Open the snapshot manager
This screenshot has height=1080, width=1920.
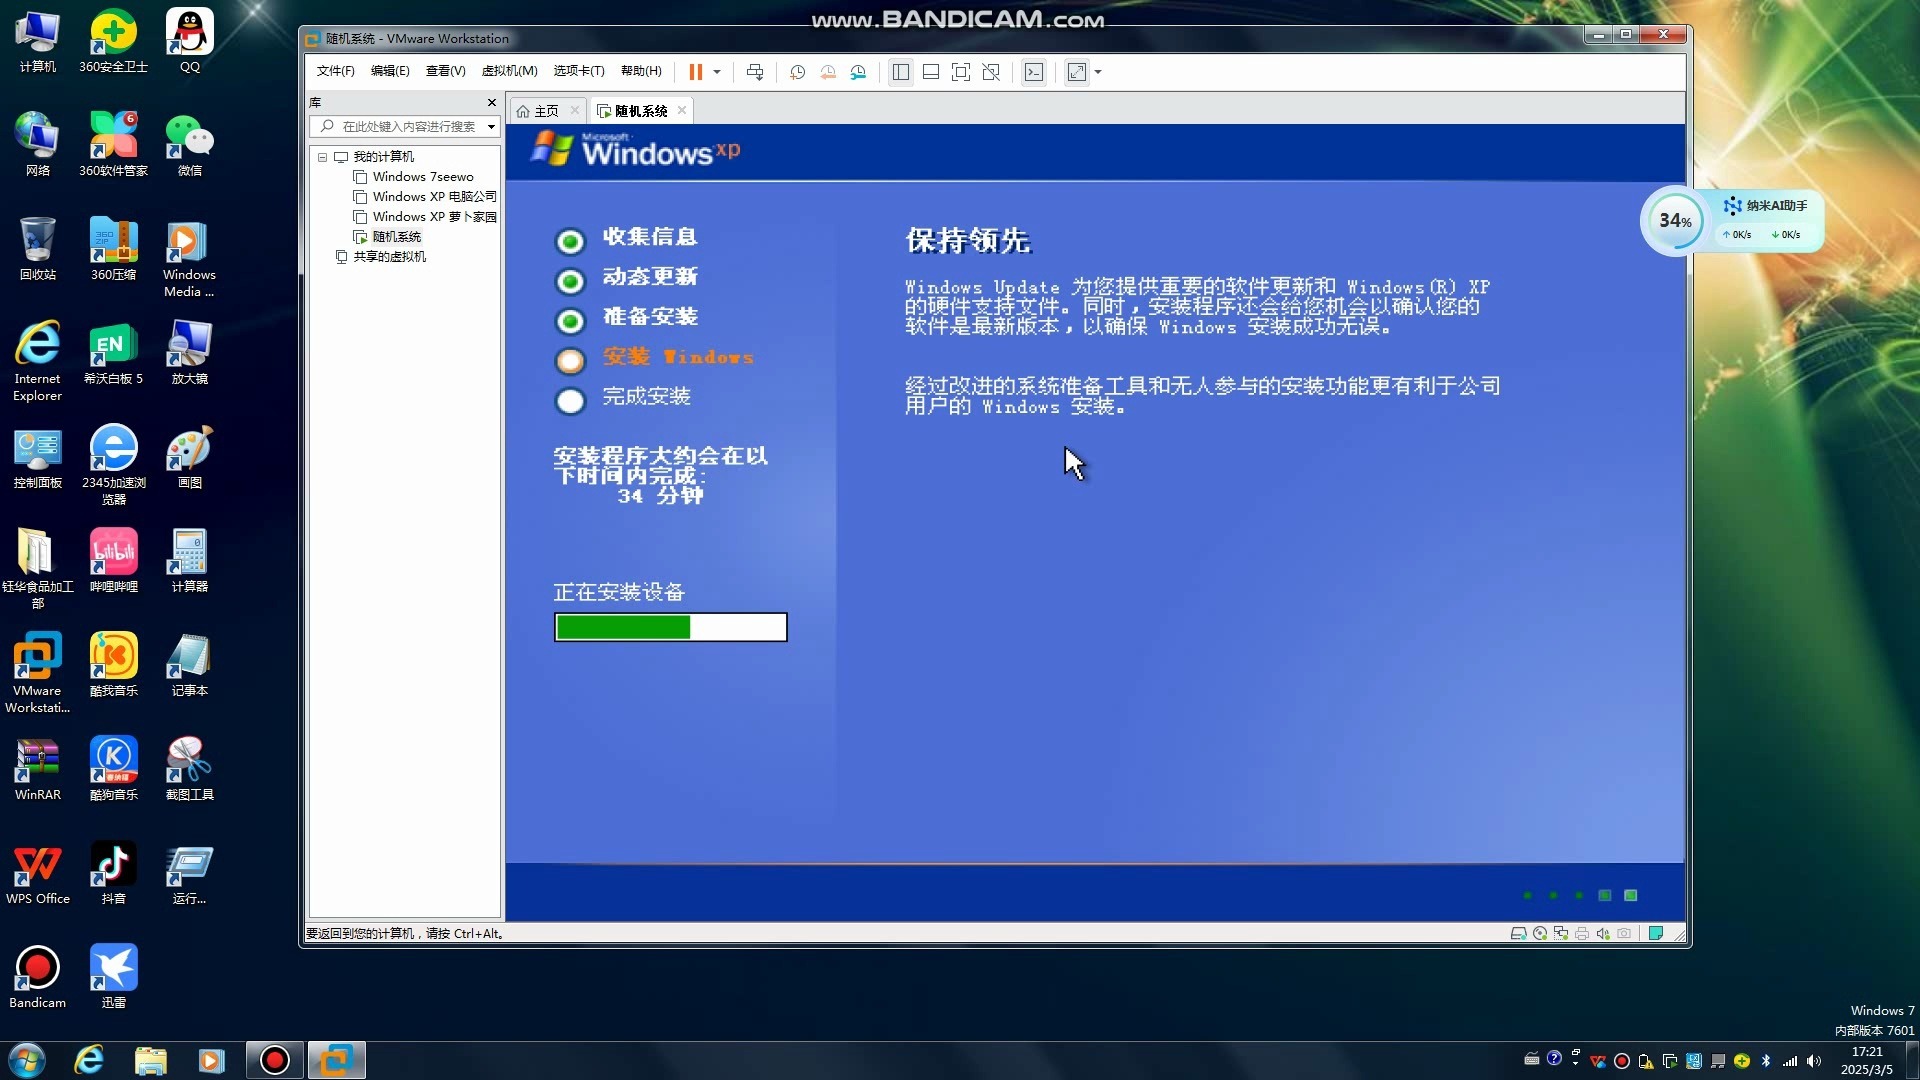[858, 72]
